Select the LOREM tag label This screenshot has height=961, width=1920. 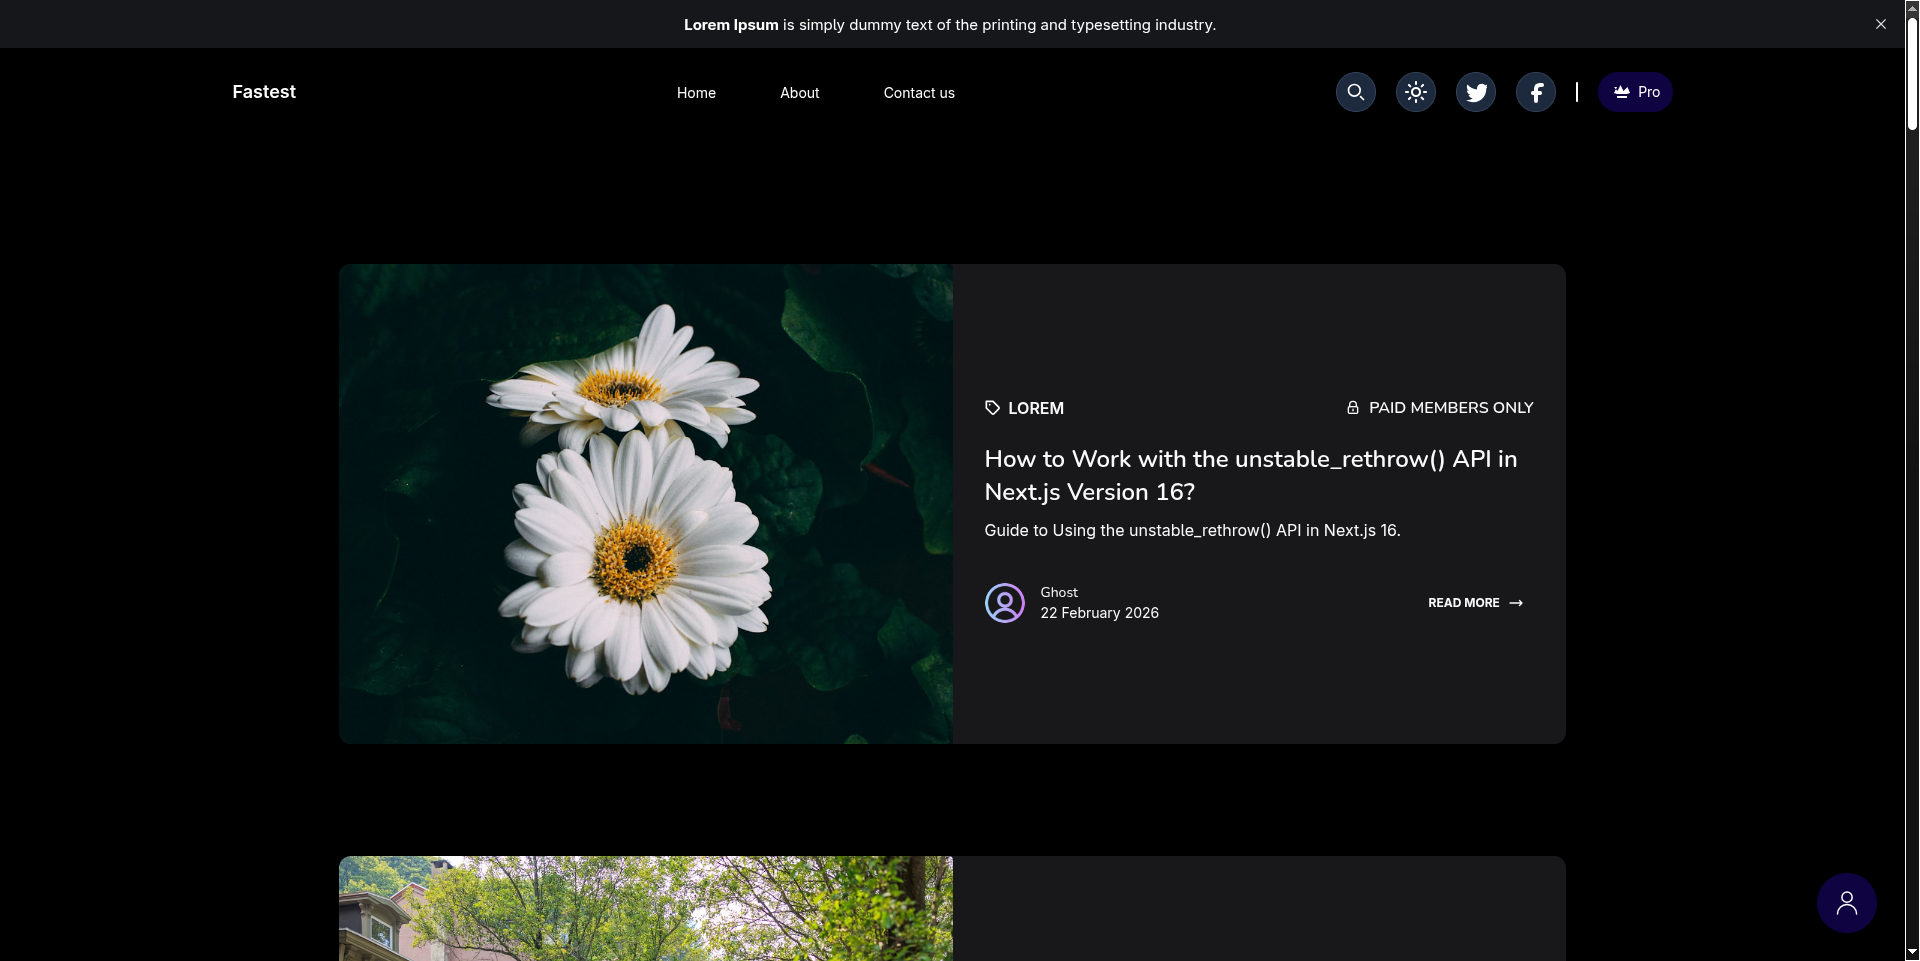1035,408
